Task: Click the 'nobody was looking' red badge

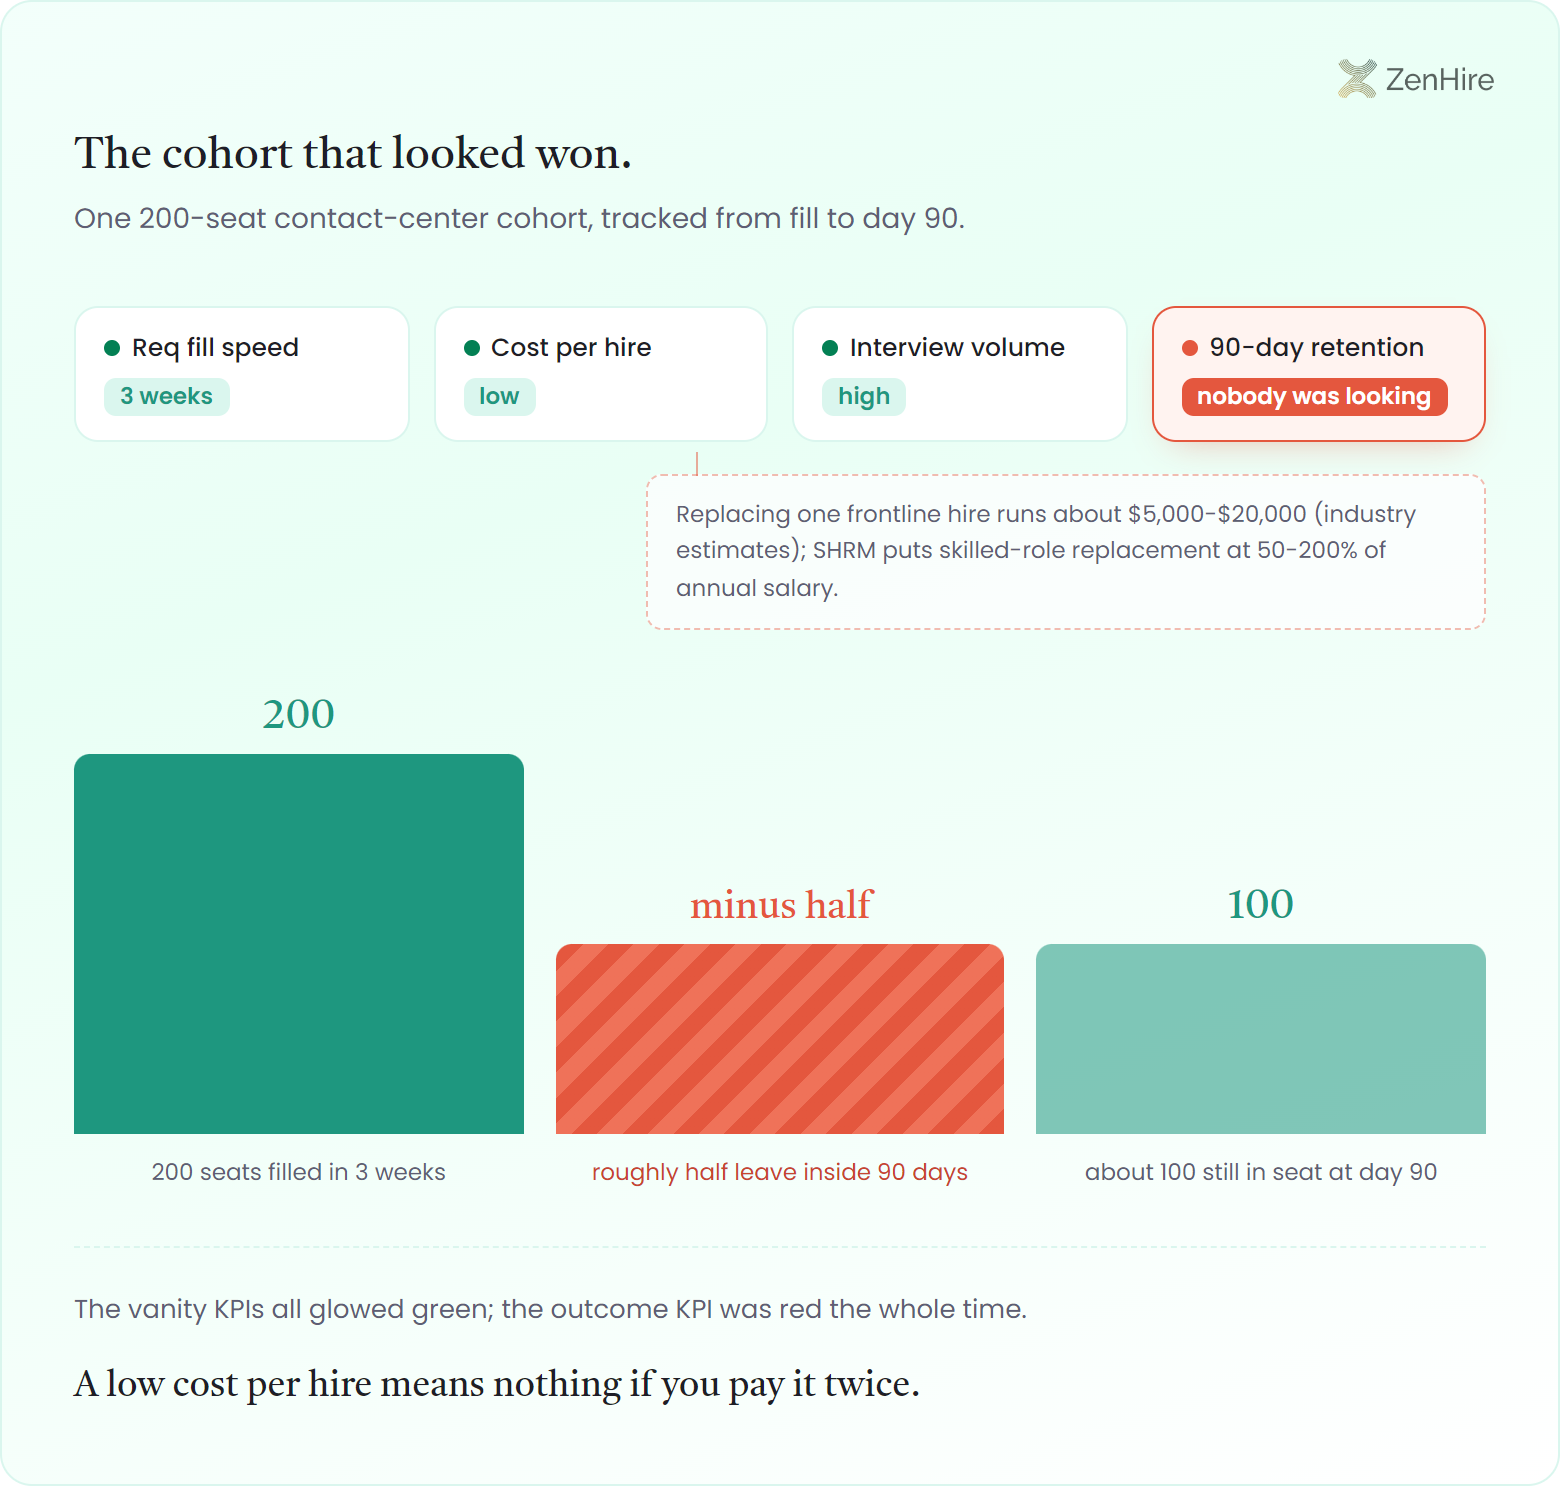Action: click(x=1314, y=396)
